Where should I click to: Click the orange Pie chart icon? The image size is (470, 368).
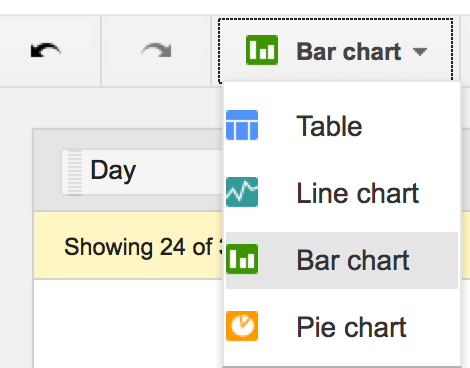click(x=242, y=326)
